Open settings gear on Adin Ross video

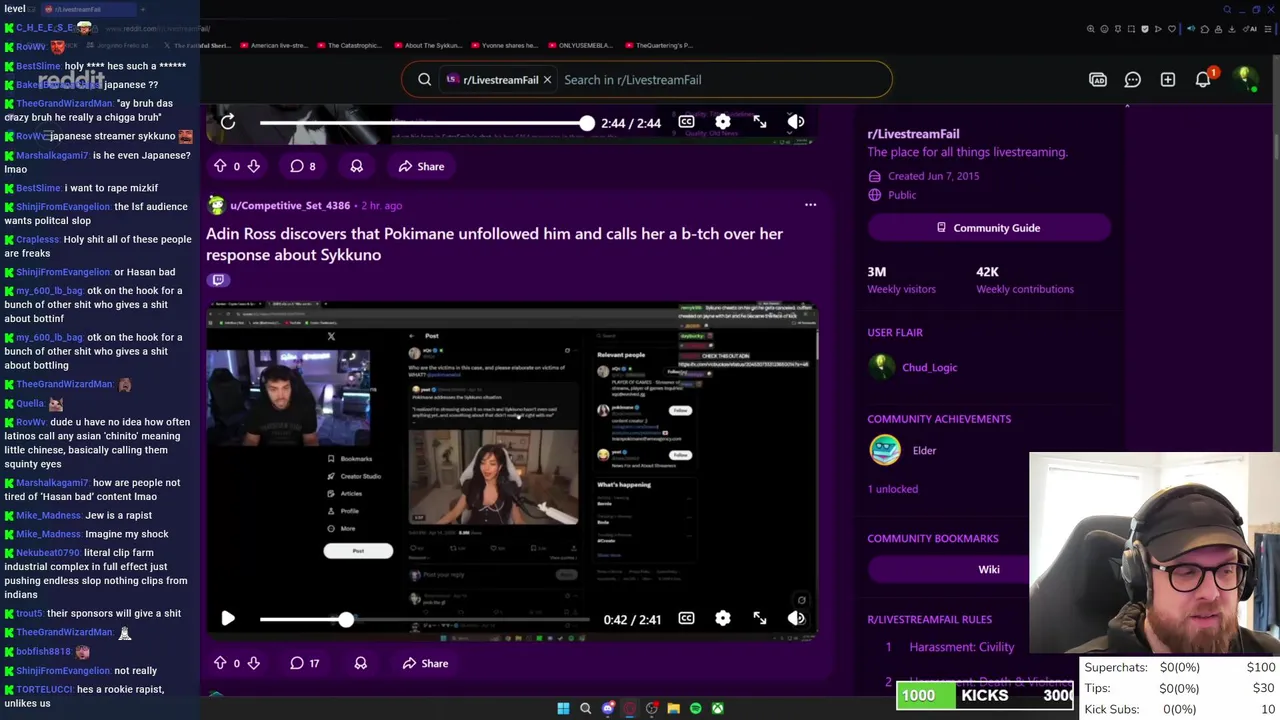tap(723, 619)
